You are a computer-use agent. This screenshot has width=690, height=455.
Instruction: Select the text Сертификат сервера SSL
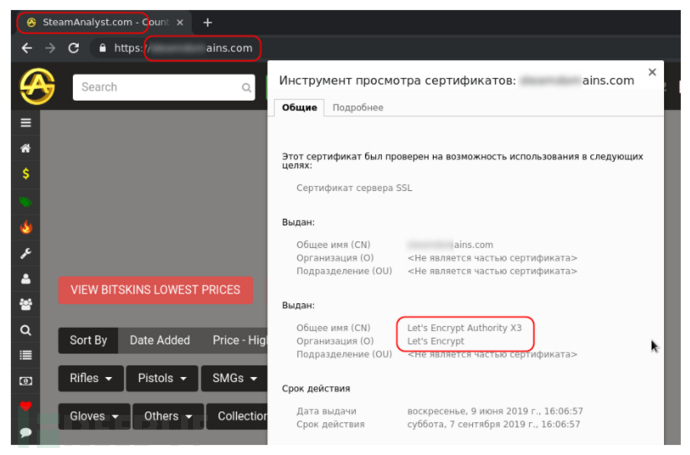tap(354, 188)
